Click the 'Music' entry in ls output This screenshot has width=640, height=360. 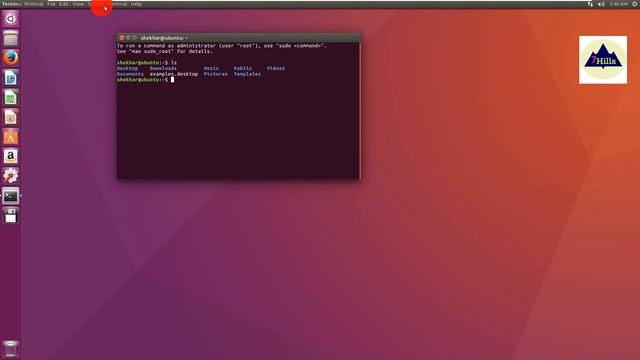coord(211,68)
